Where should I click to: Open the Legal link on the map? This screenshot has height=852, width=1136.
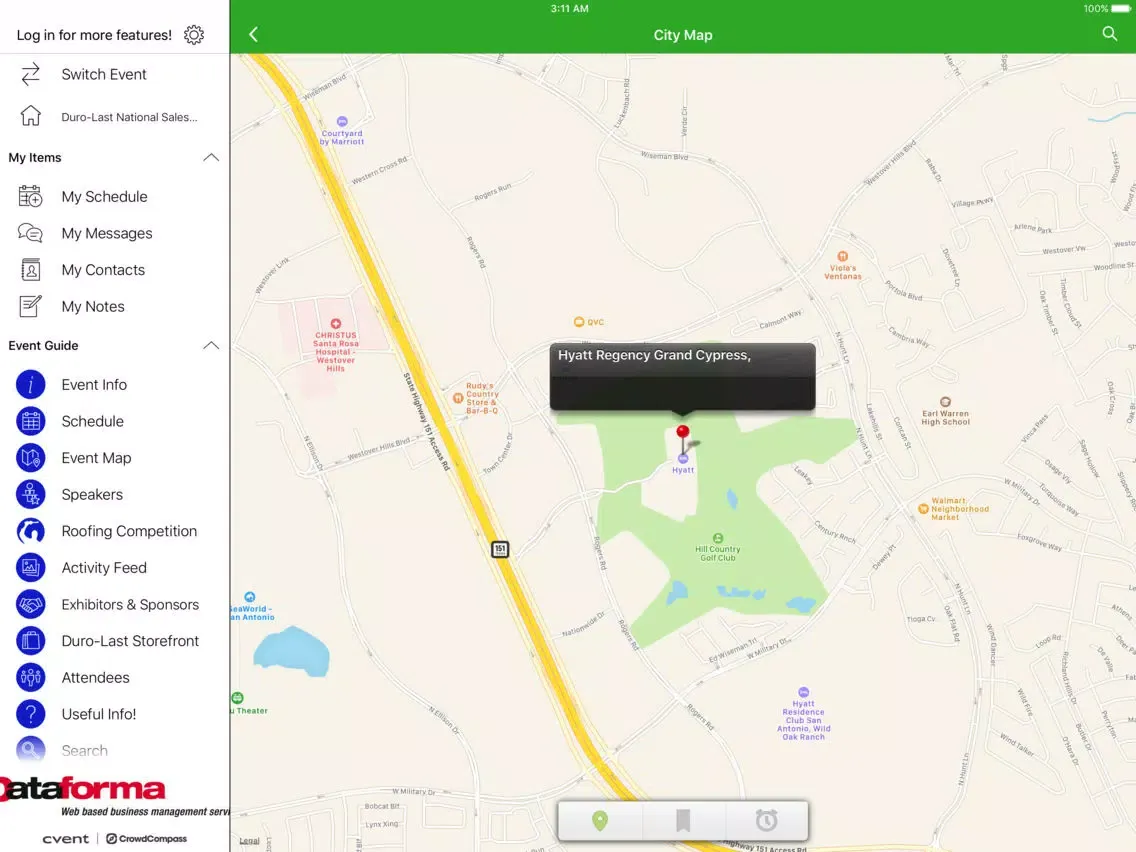point(249,840)
